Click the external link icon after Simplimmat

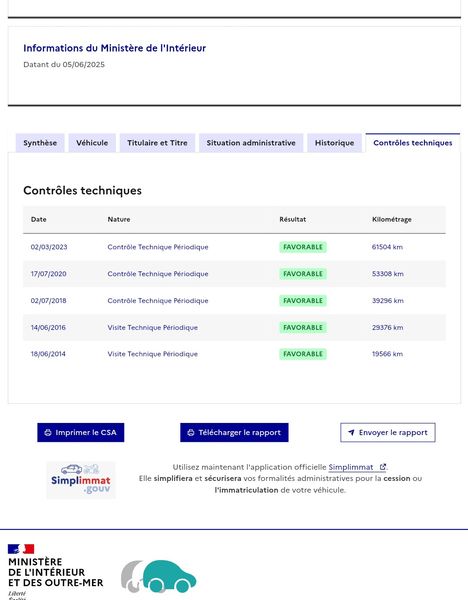pos(382,467)
